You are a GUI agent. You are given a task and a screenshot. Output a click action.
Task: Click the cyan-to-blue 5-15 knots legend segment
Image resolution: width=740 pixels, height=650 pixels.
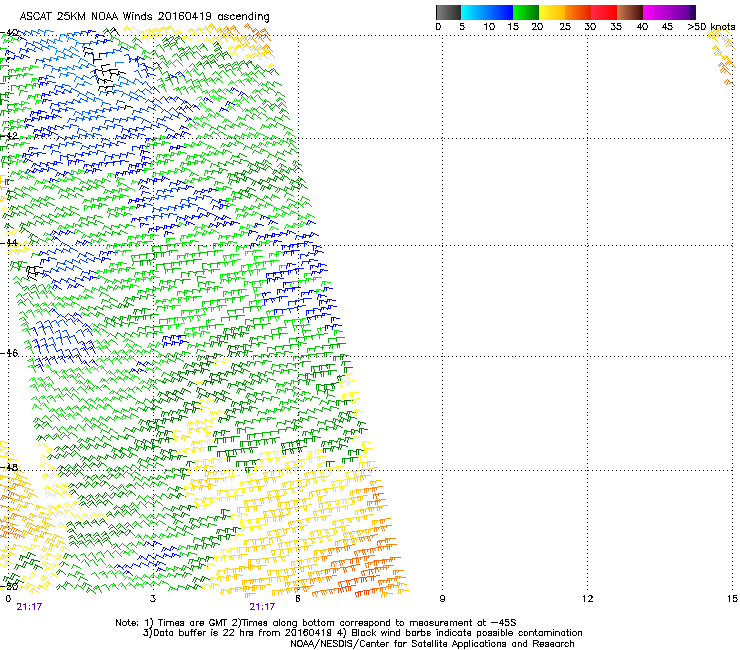pos(486,12)
